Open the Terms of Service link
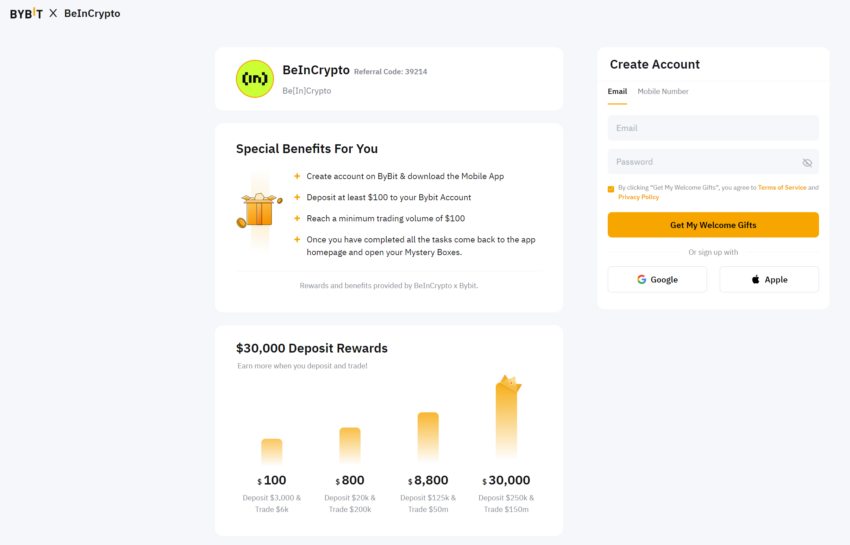Screen dimensions: 850x545 (x=782, y=188)
